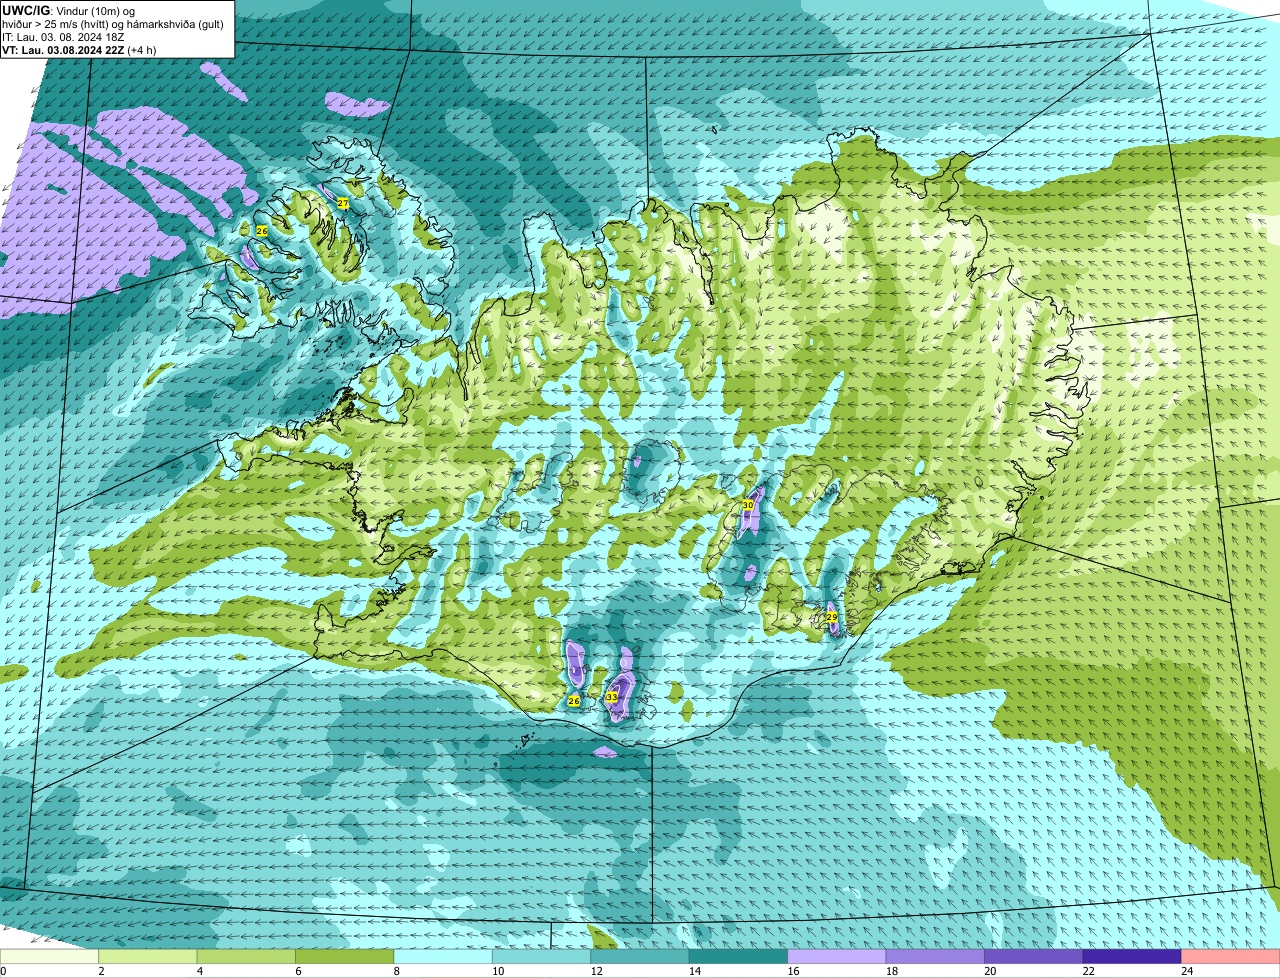Click the yellow max gust label 33
This screenshot has height=978, width=1280.
click(612, 697)
